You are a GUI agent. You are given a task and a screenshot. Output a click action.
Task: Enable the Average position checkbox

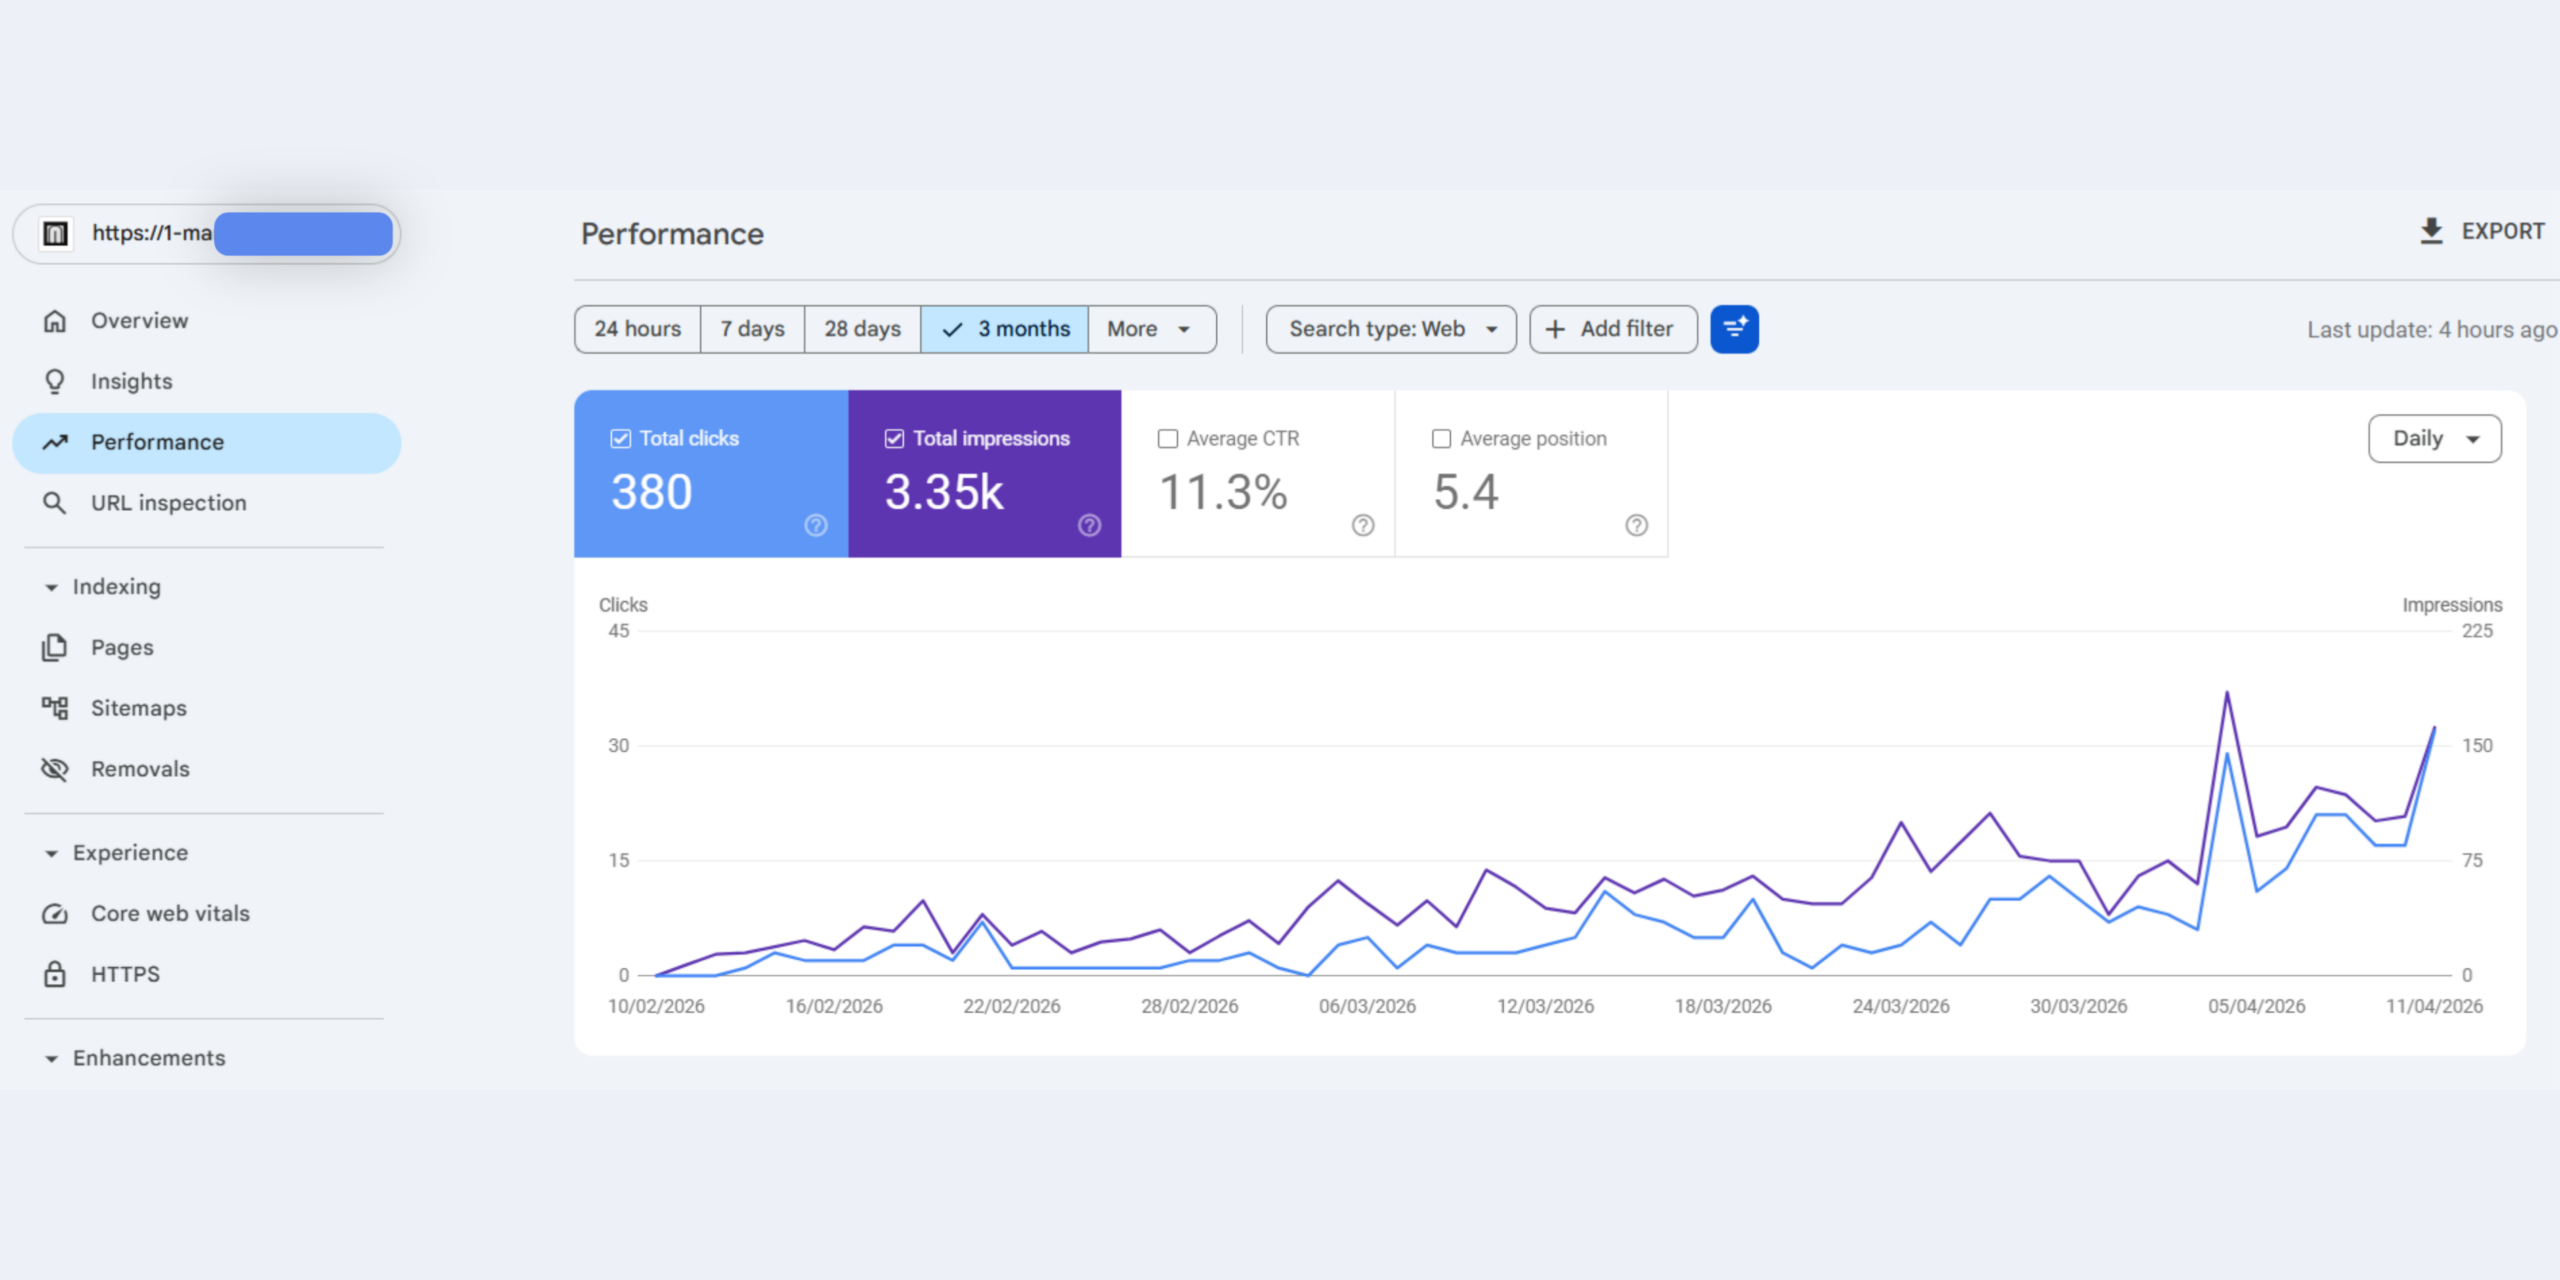(1441, 439)
